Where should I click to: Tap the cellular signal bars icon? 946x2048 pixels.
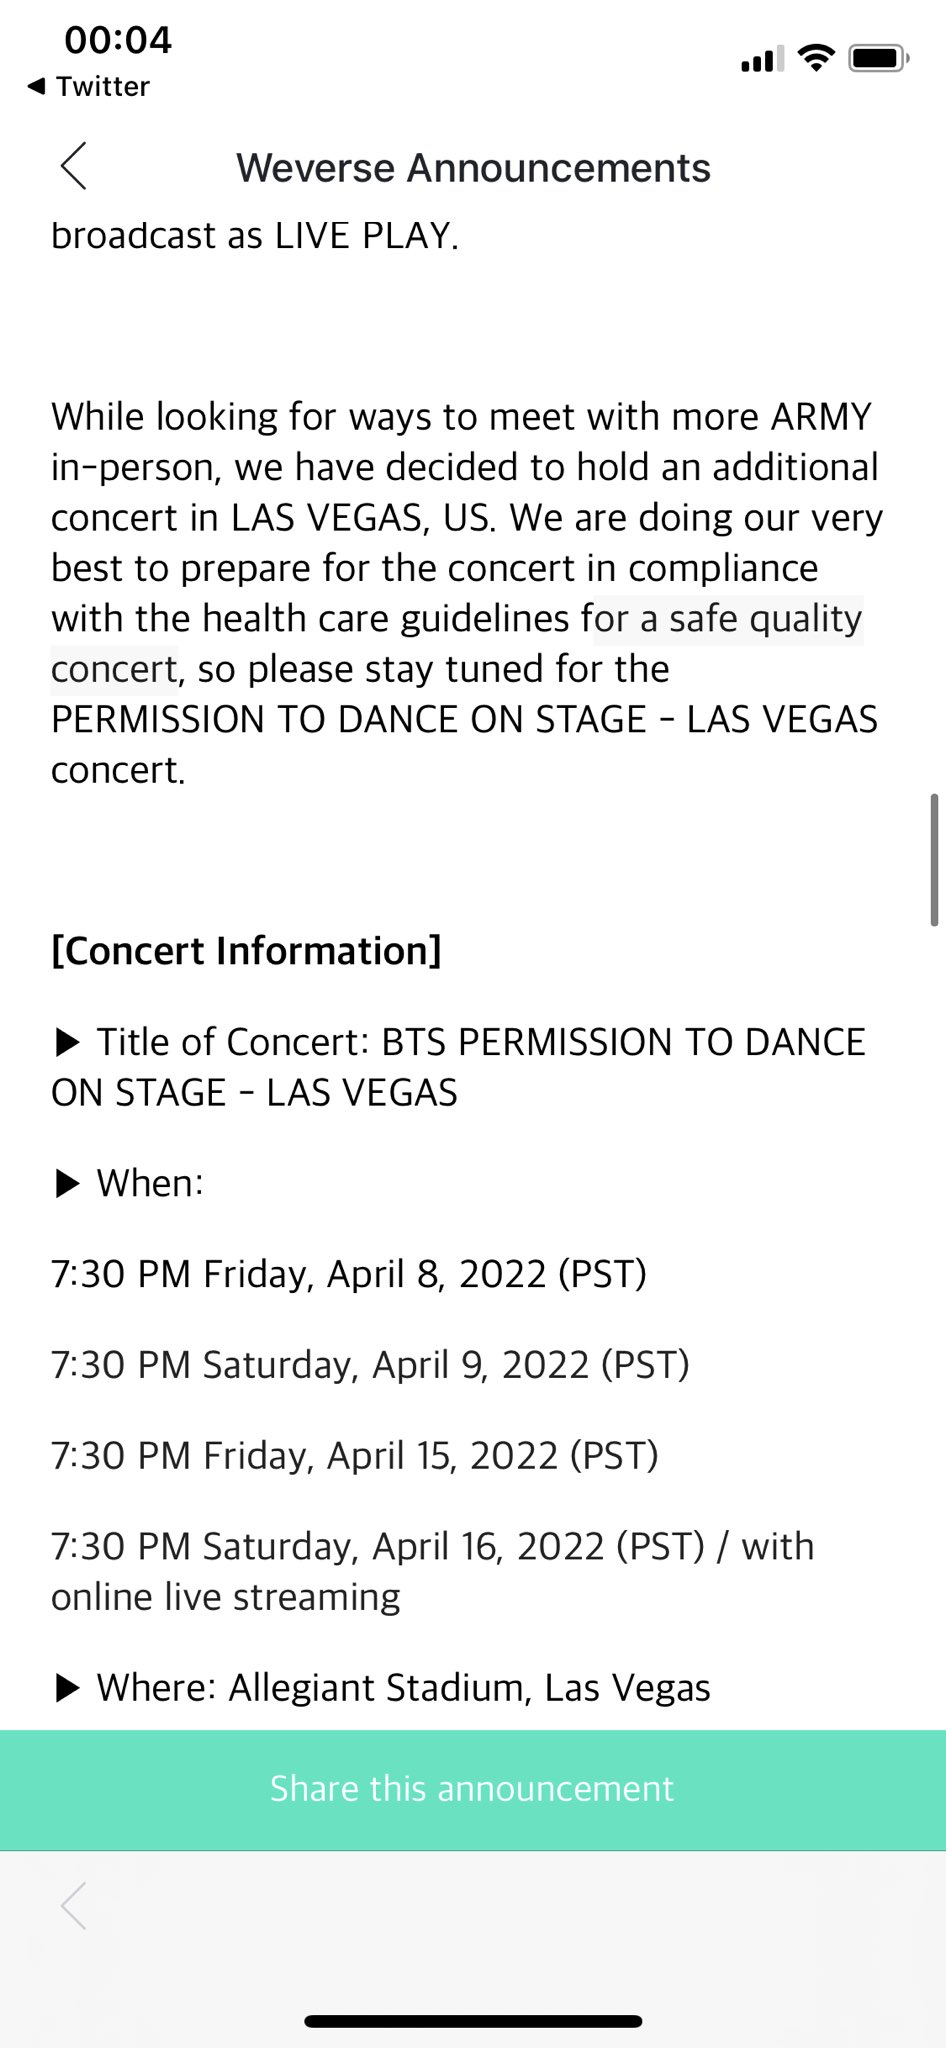pos(762,59)
